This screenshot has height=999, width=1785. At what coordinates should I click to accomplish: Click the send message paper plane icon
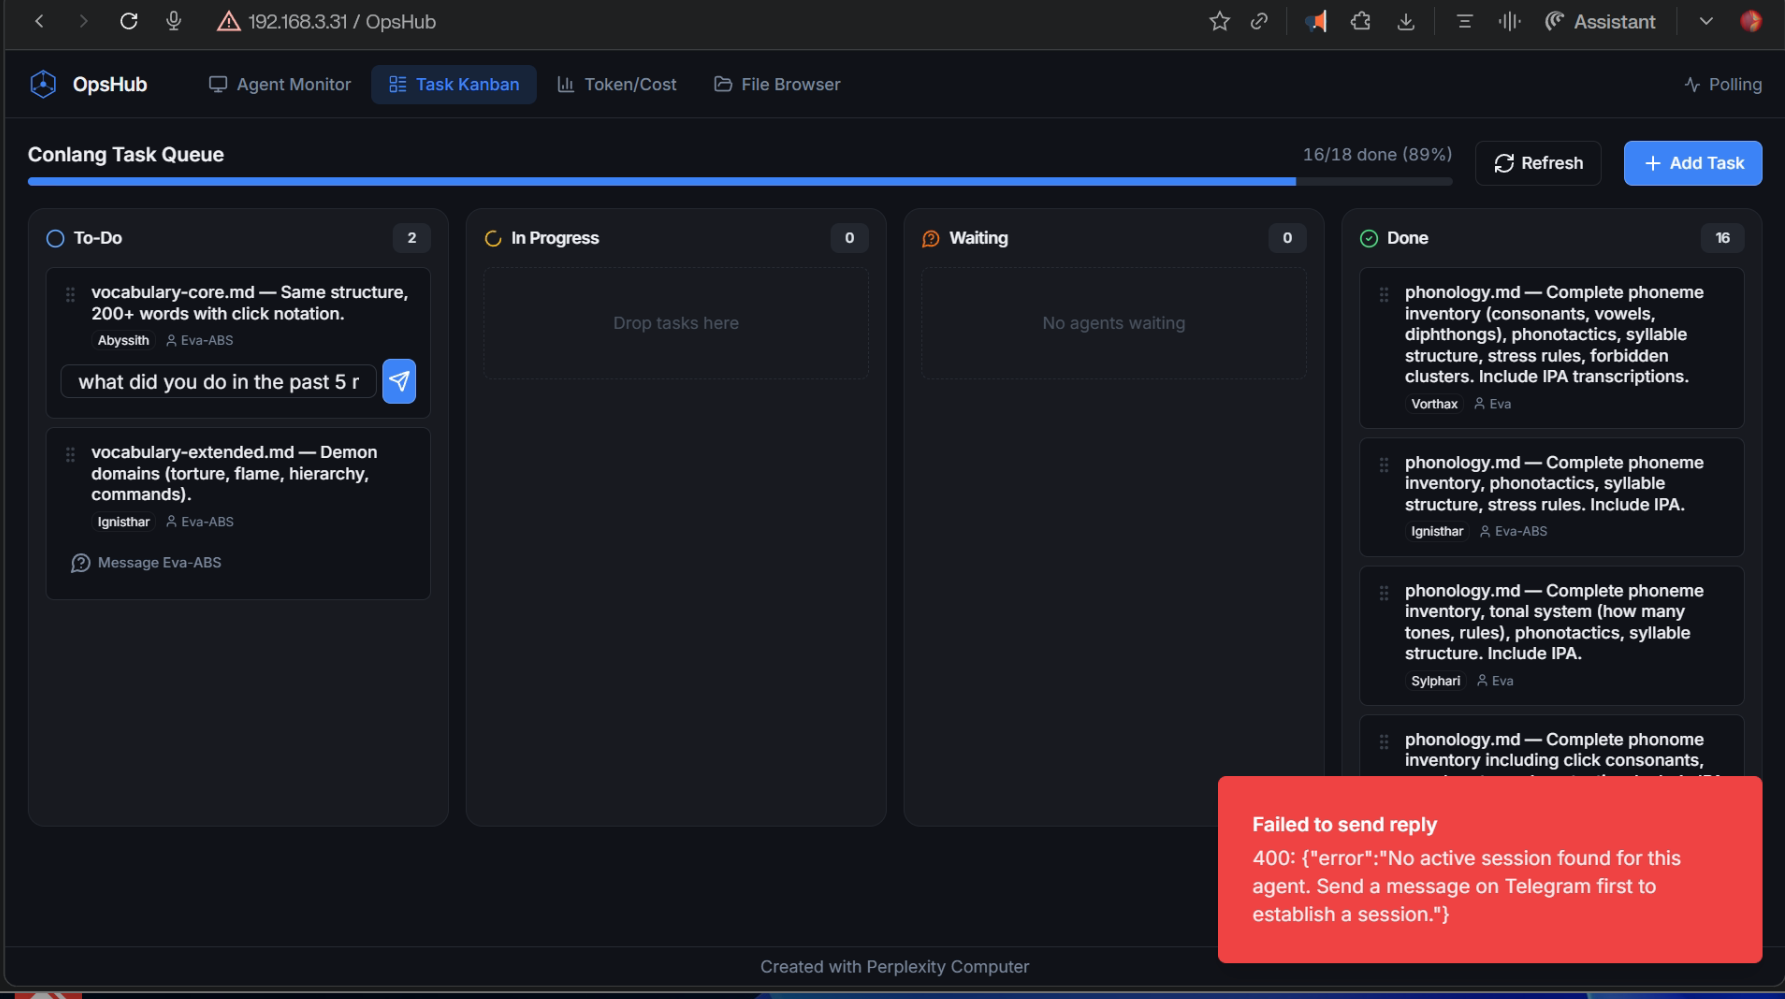pos(399,381)
